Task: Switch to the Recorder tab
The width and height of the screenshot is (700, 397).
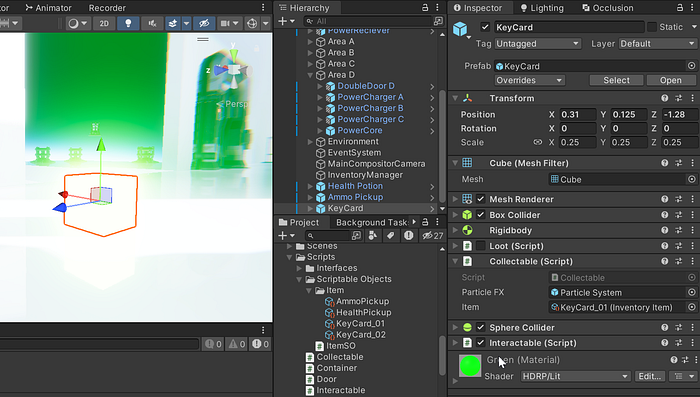Action: [x=107, y=8]
